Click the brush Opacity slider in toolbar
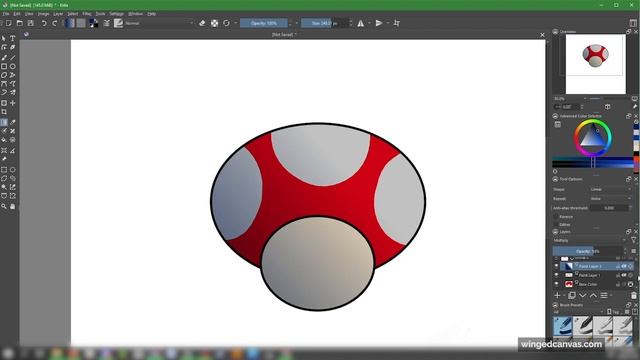 tap(264, 23)
